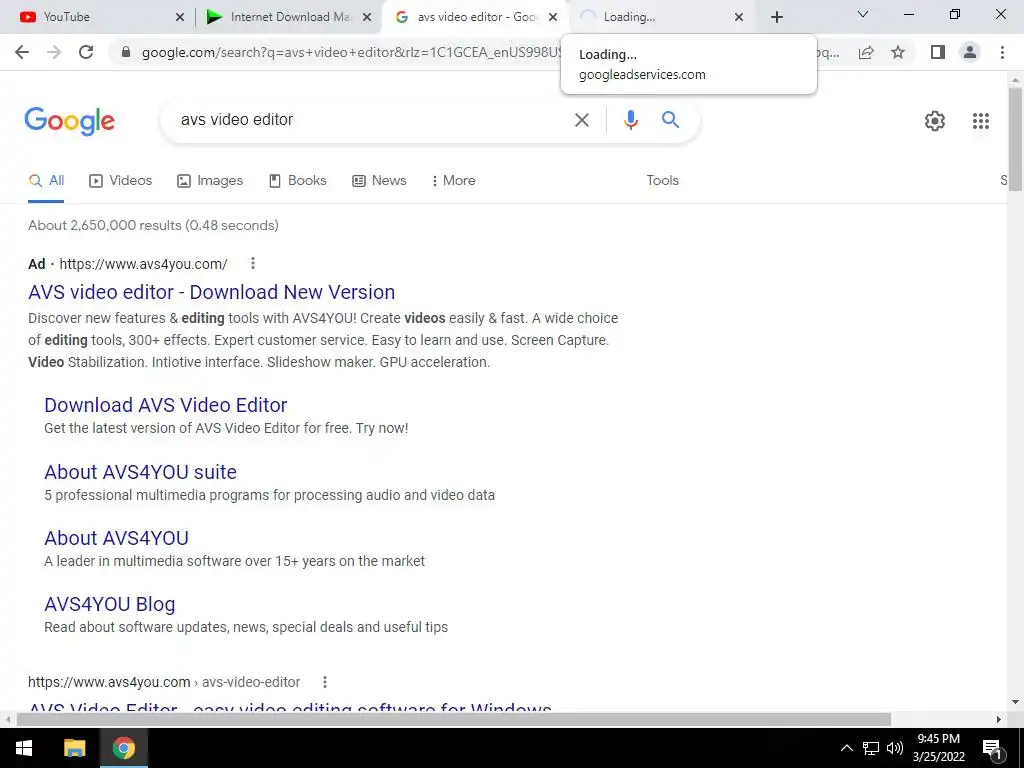
Task: Switch to Internet Download Manager tab
Action: coord(287,17)
